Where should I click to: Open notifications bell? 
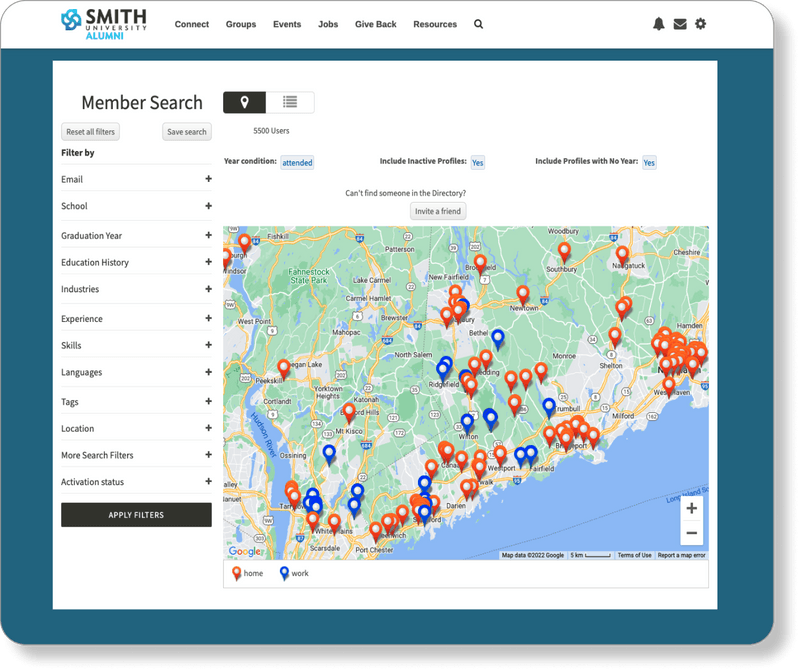[x=659, y=23]
